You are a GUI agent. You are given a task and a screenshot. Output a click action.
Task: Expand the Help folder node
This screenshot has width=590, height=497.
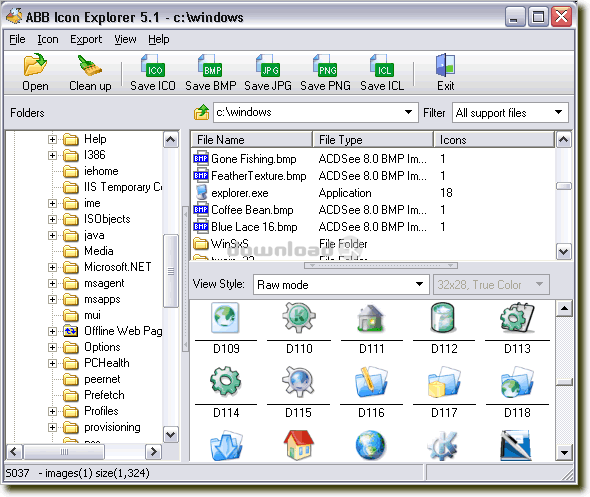52,139
